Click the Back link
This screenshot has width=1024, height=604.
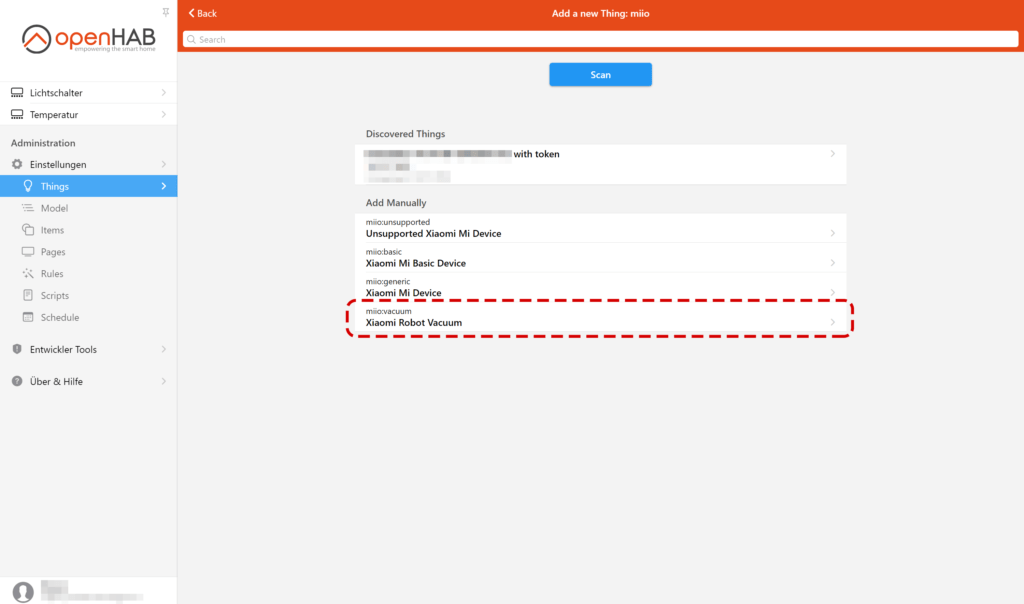(202, 13)
